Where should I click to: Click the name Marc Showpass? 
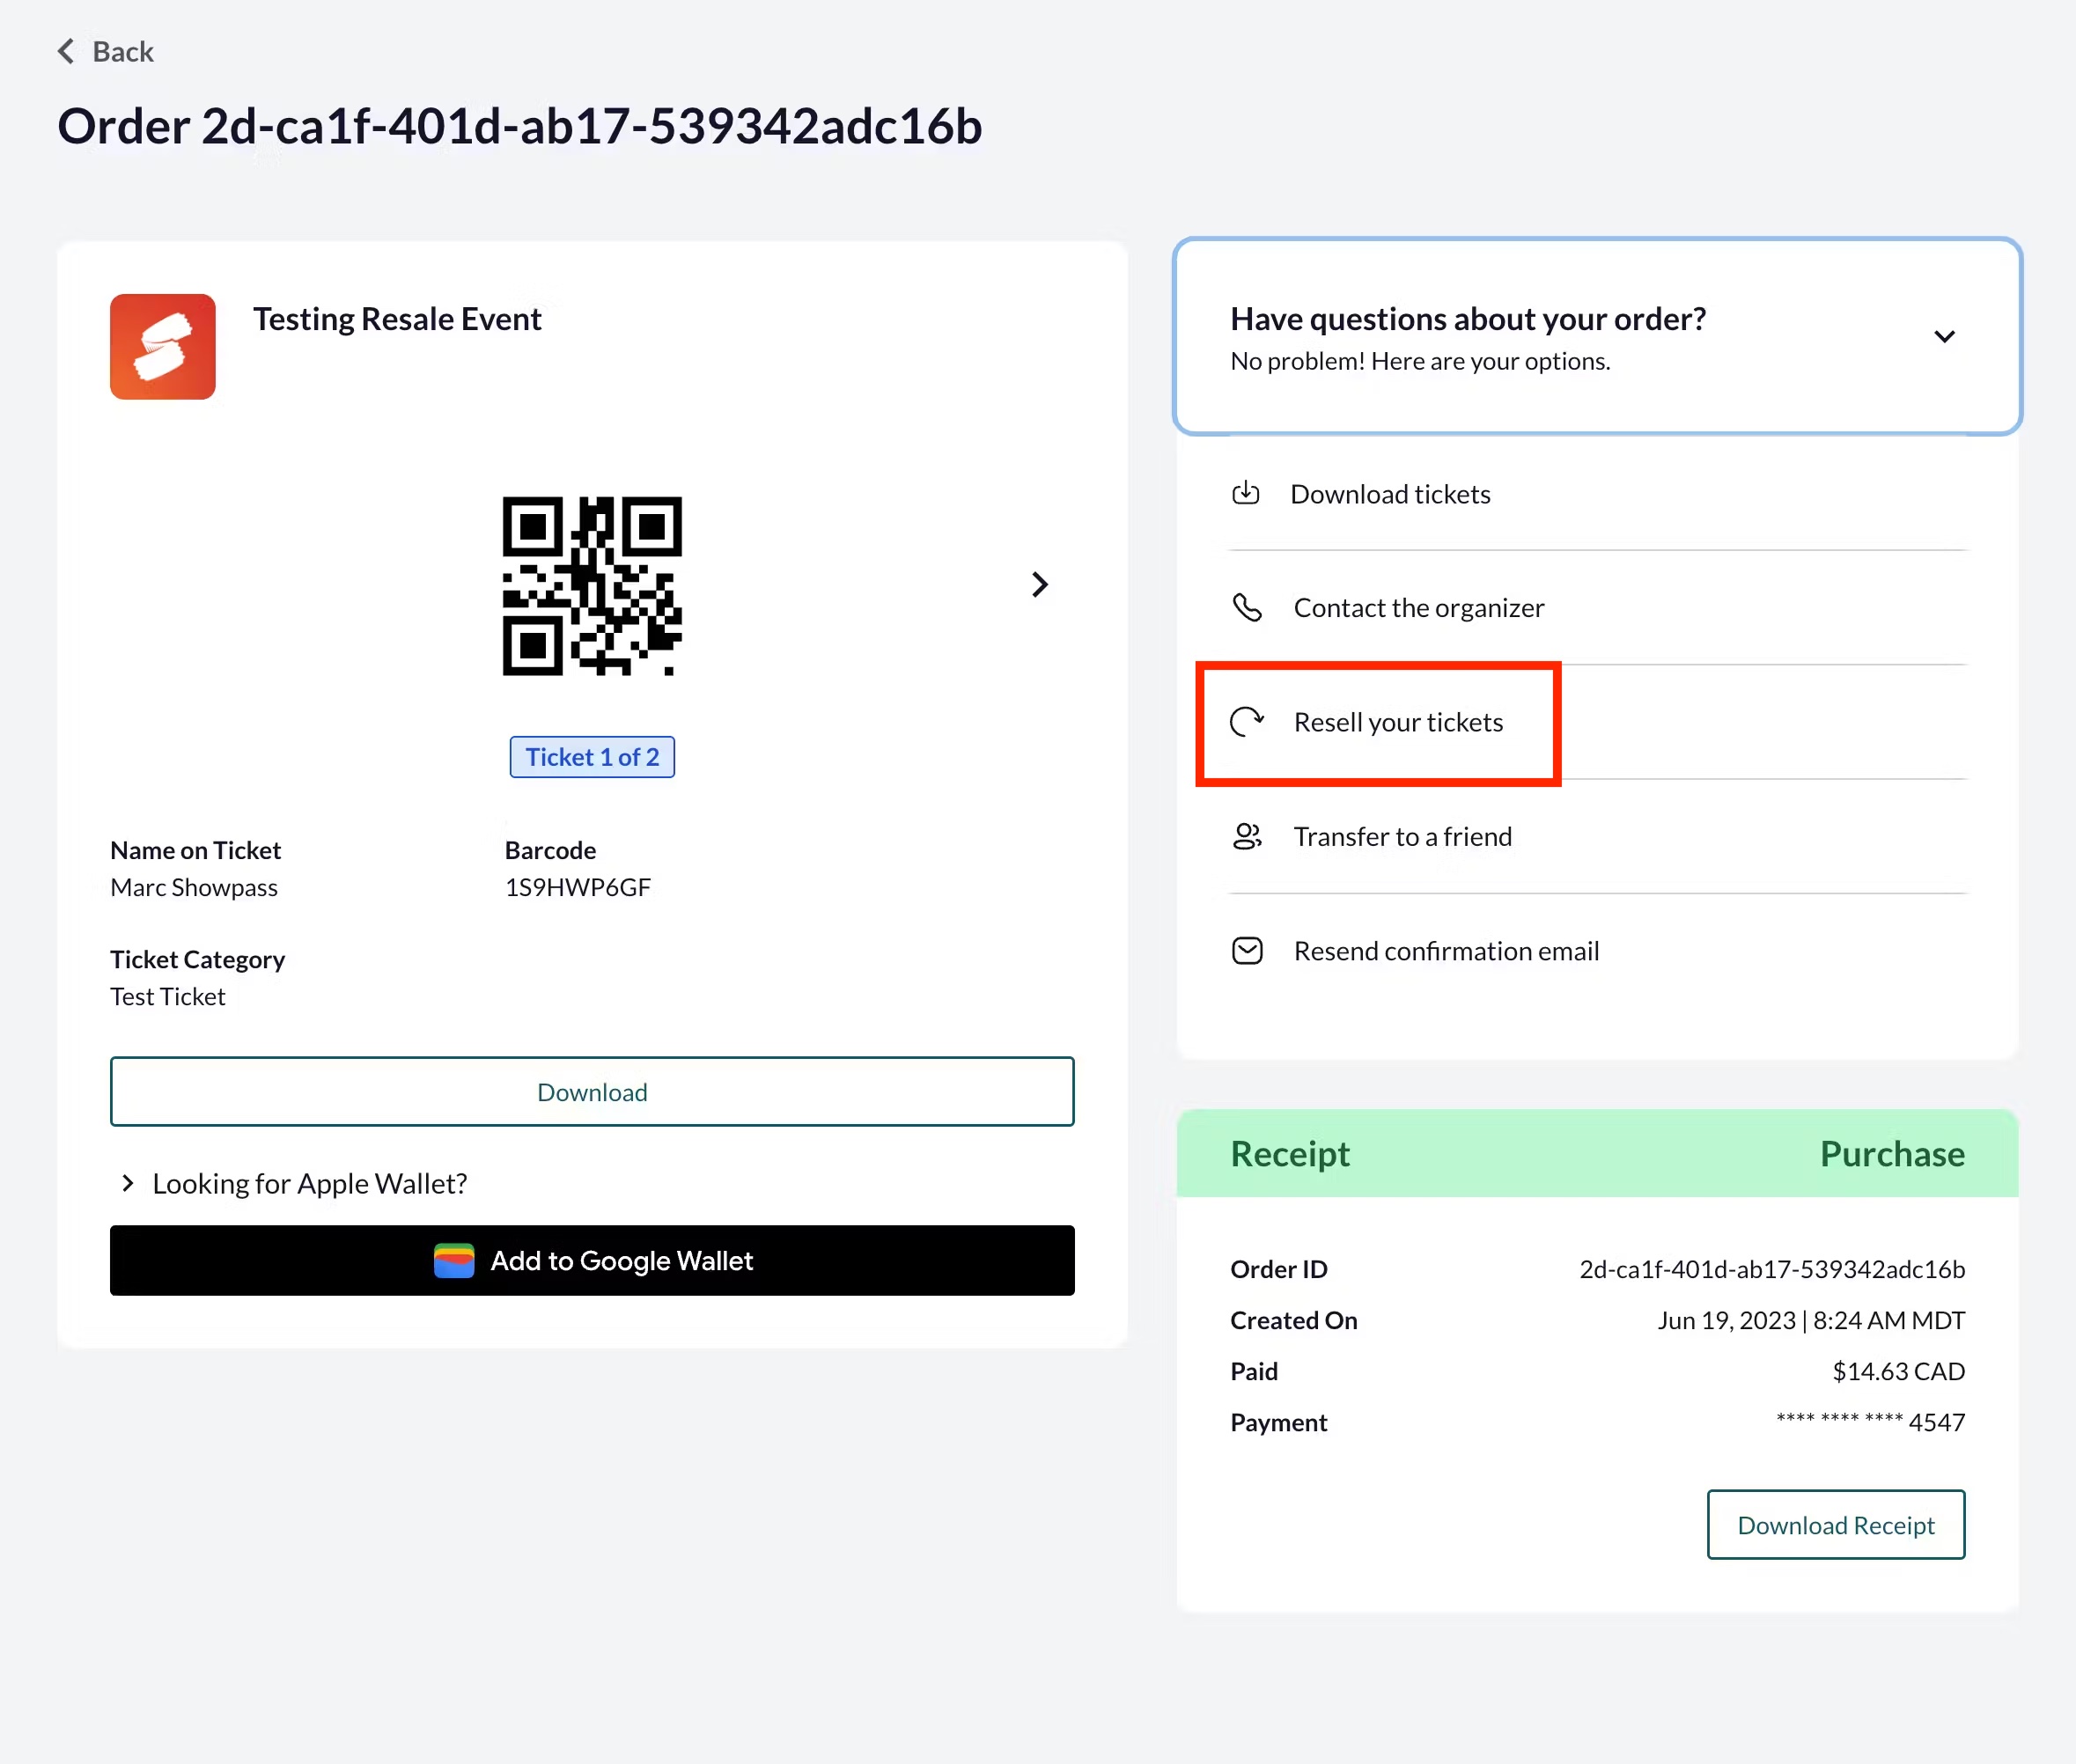pos(194,888)
